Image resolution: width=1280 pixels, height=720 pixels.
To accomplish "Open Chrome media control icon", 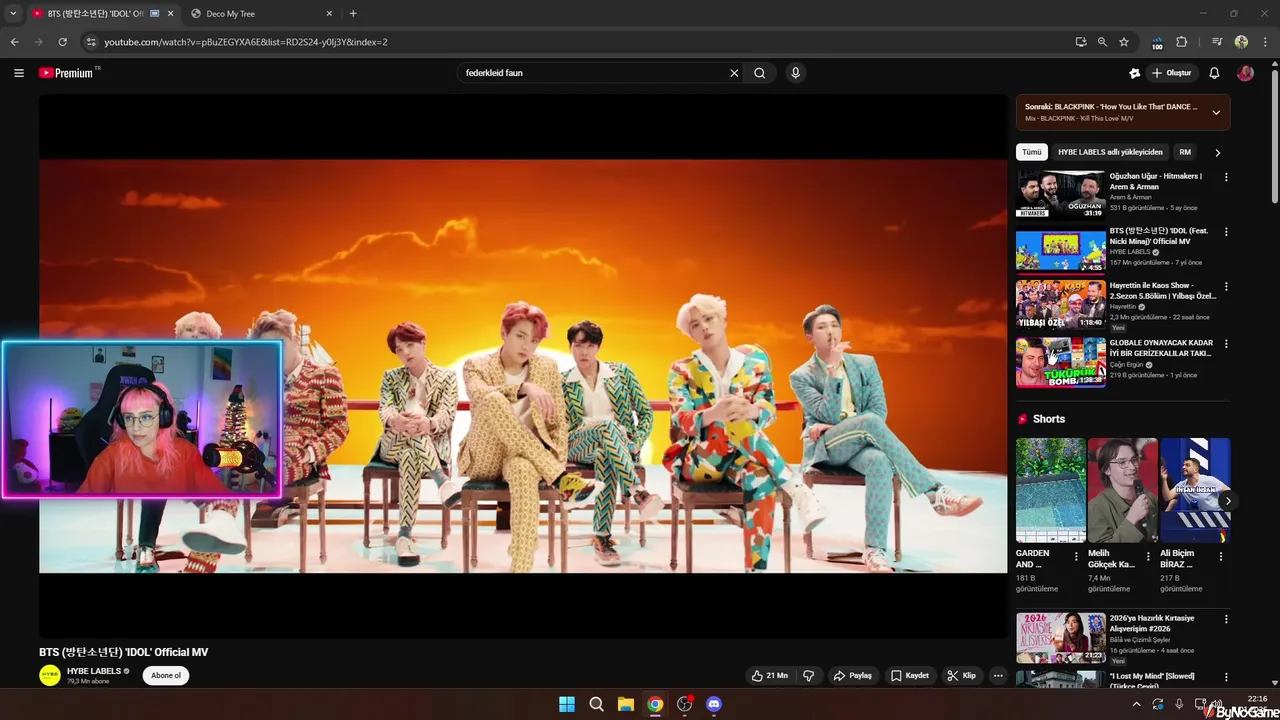I will (x=1217, y=42).
